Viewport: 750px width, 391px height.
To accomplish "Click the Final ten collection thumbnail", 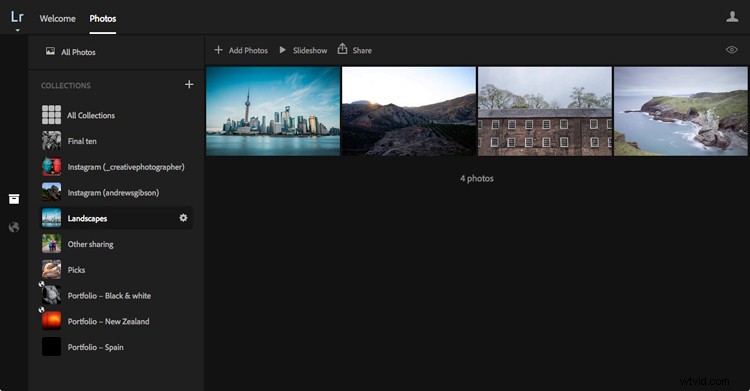I will pos(51,141).
